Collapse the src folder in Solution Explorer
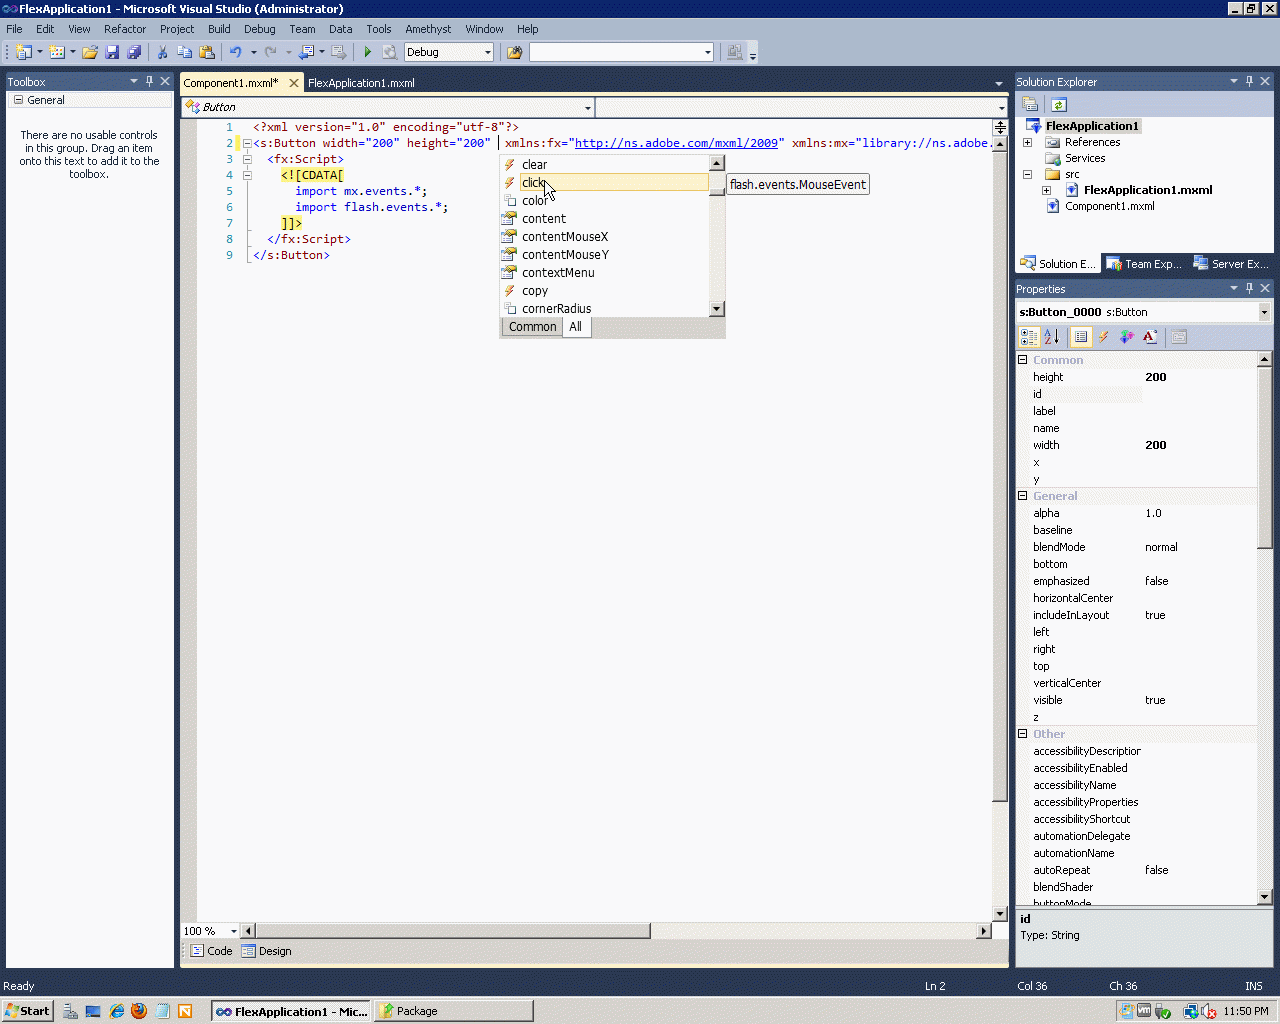Image resolution: width=1280 pixels, height=1024 pixels. click(1027, 174)
